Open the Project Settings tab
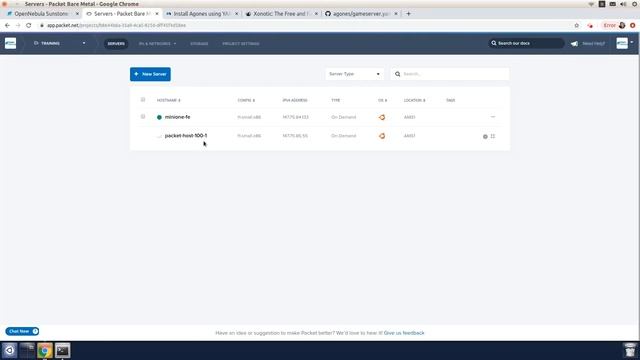640x360 pixels. [x=240, y=44]
